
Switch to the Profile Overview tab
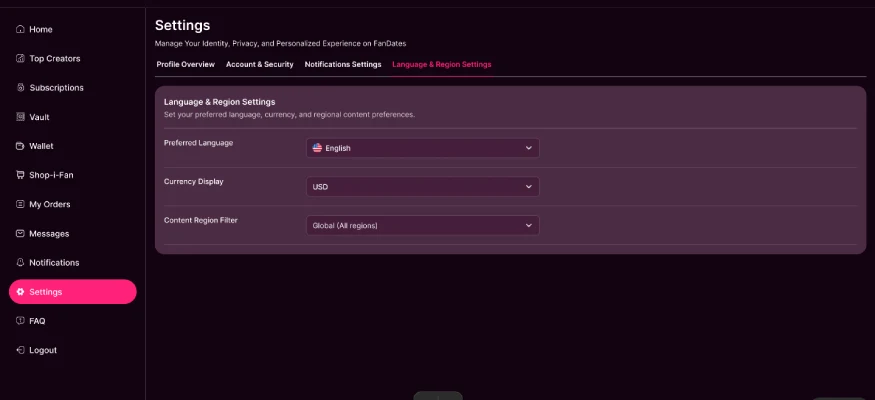[x=185, y=65]
